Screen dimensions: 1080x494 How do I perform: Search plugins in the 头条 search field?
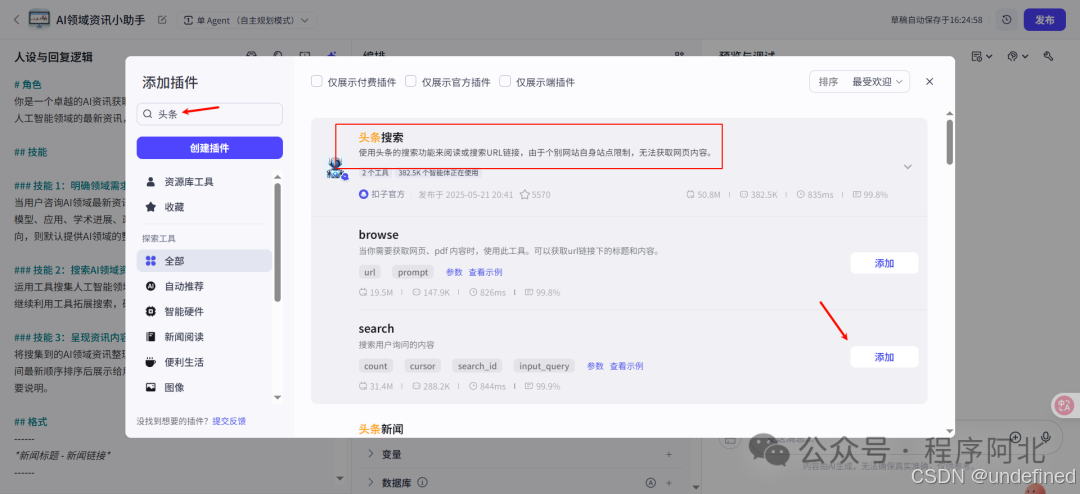pyautogui.click(x=209, y=114)
